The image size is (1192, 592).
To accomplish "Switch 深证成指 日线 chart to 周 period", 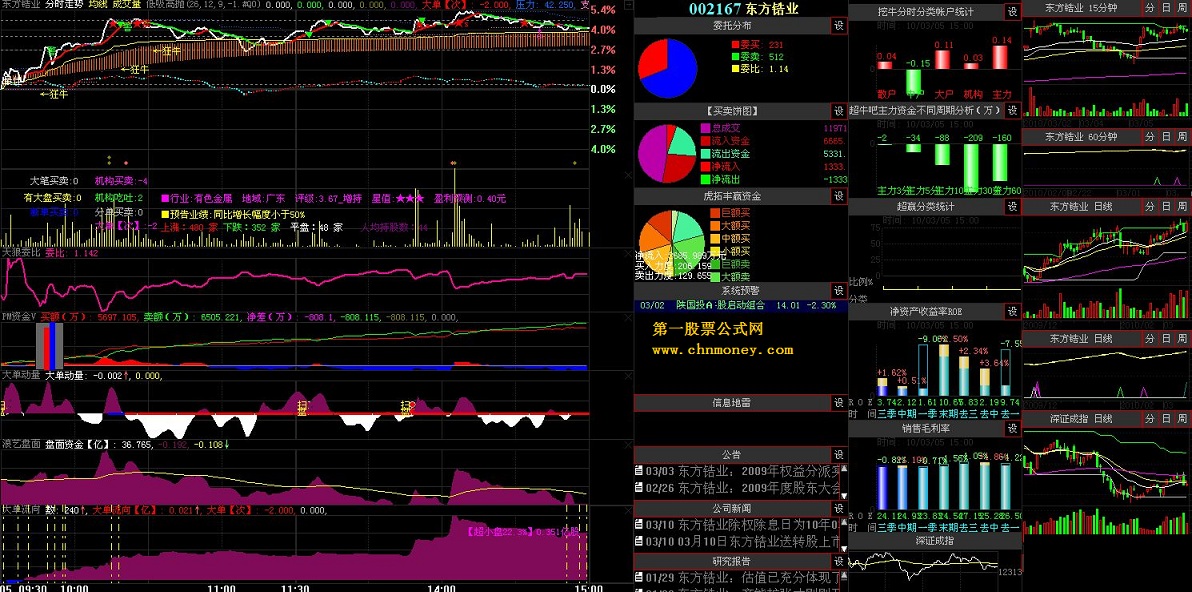I will [1183, 419].
